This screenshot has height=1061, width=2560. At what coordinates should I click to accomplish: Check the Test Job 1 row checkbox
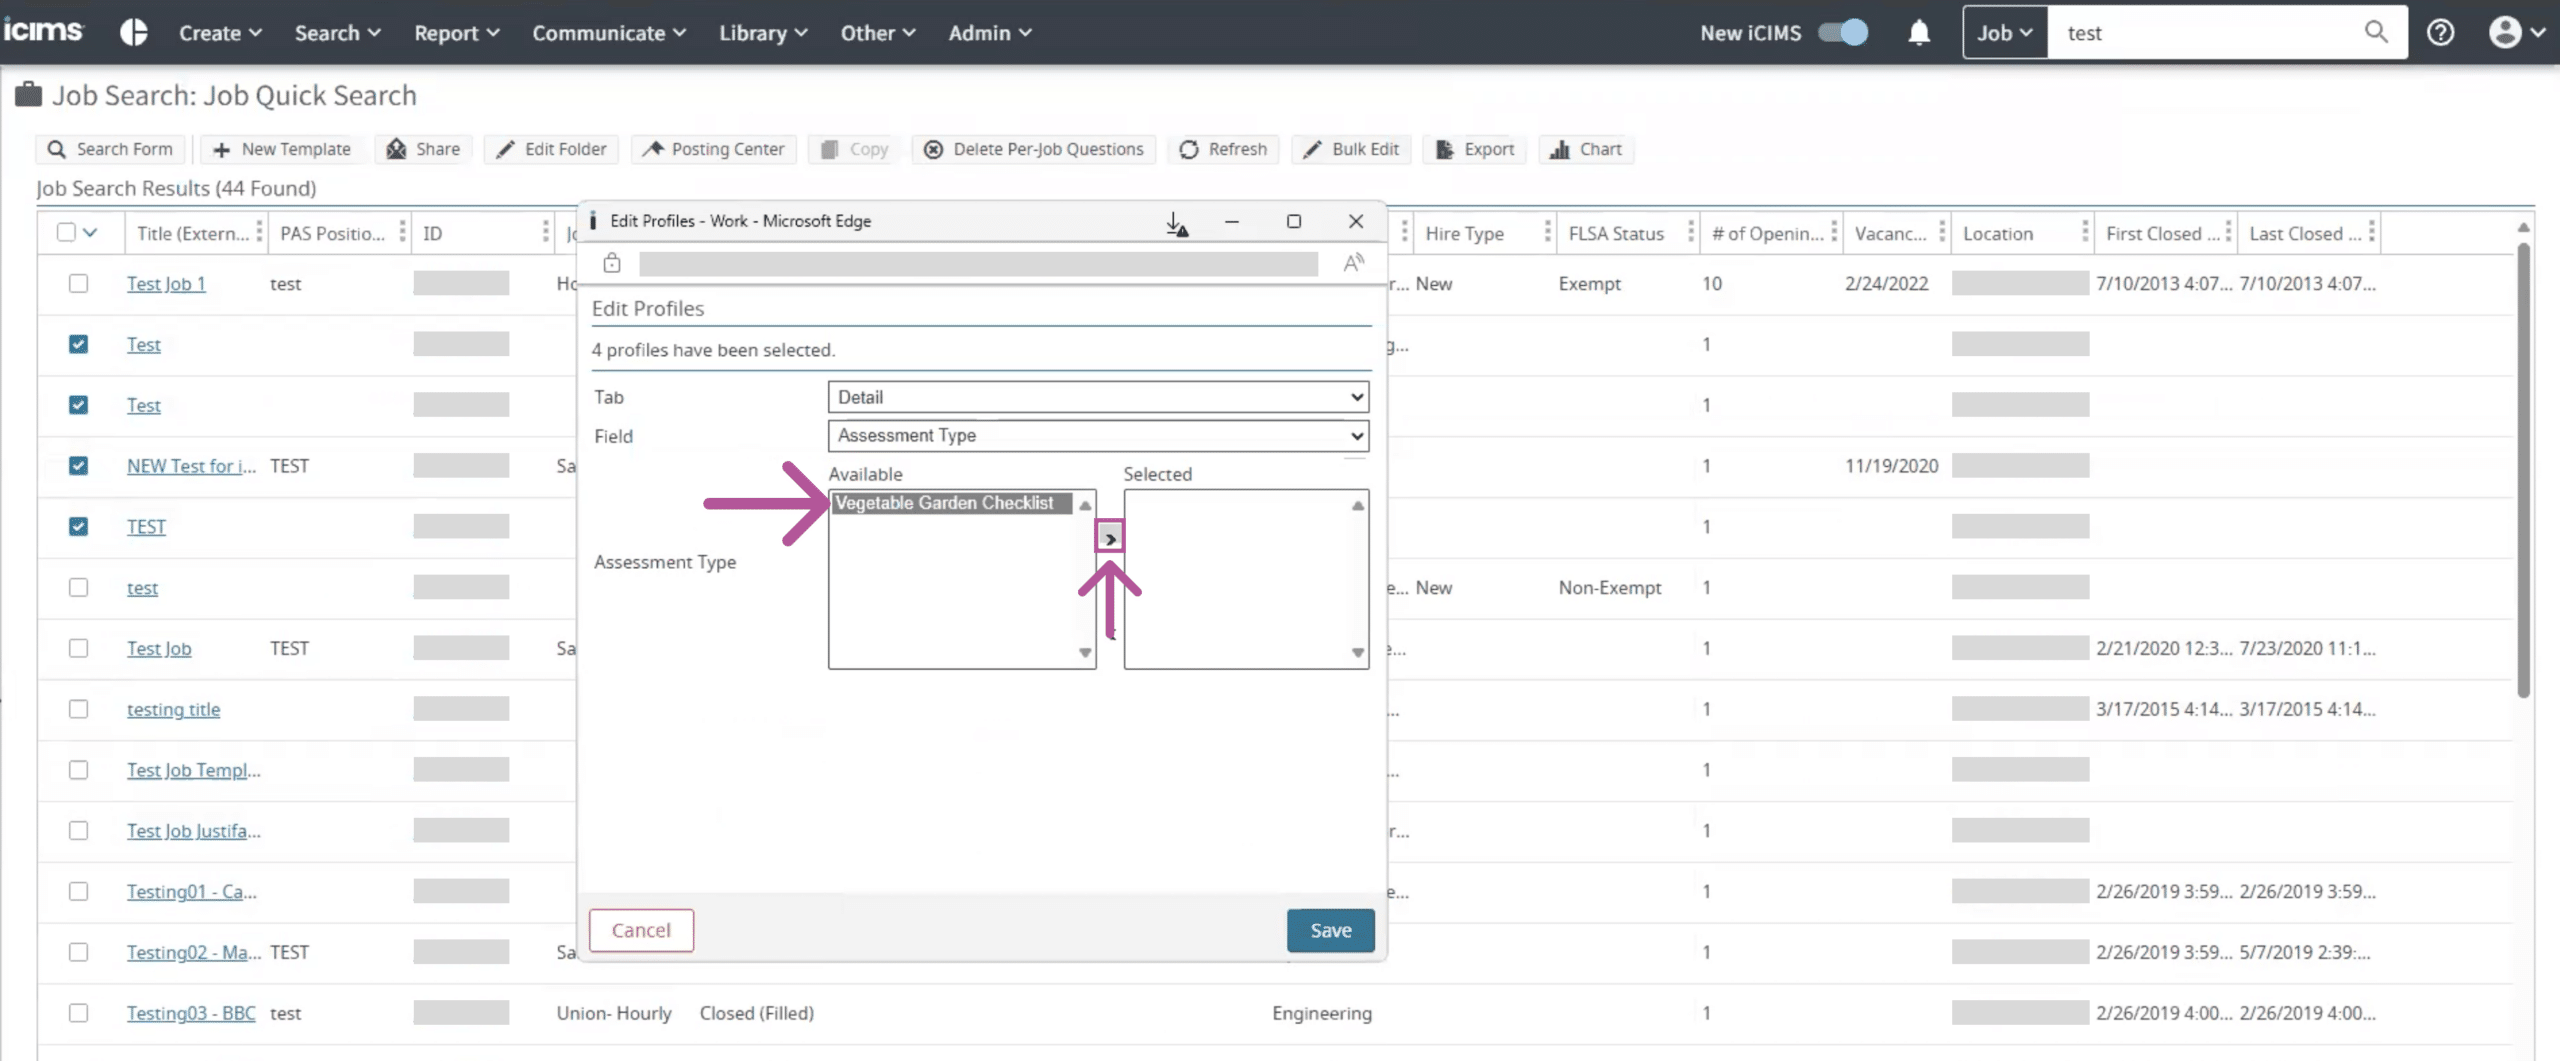pyautogui.click(x=78, y=283)
